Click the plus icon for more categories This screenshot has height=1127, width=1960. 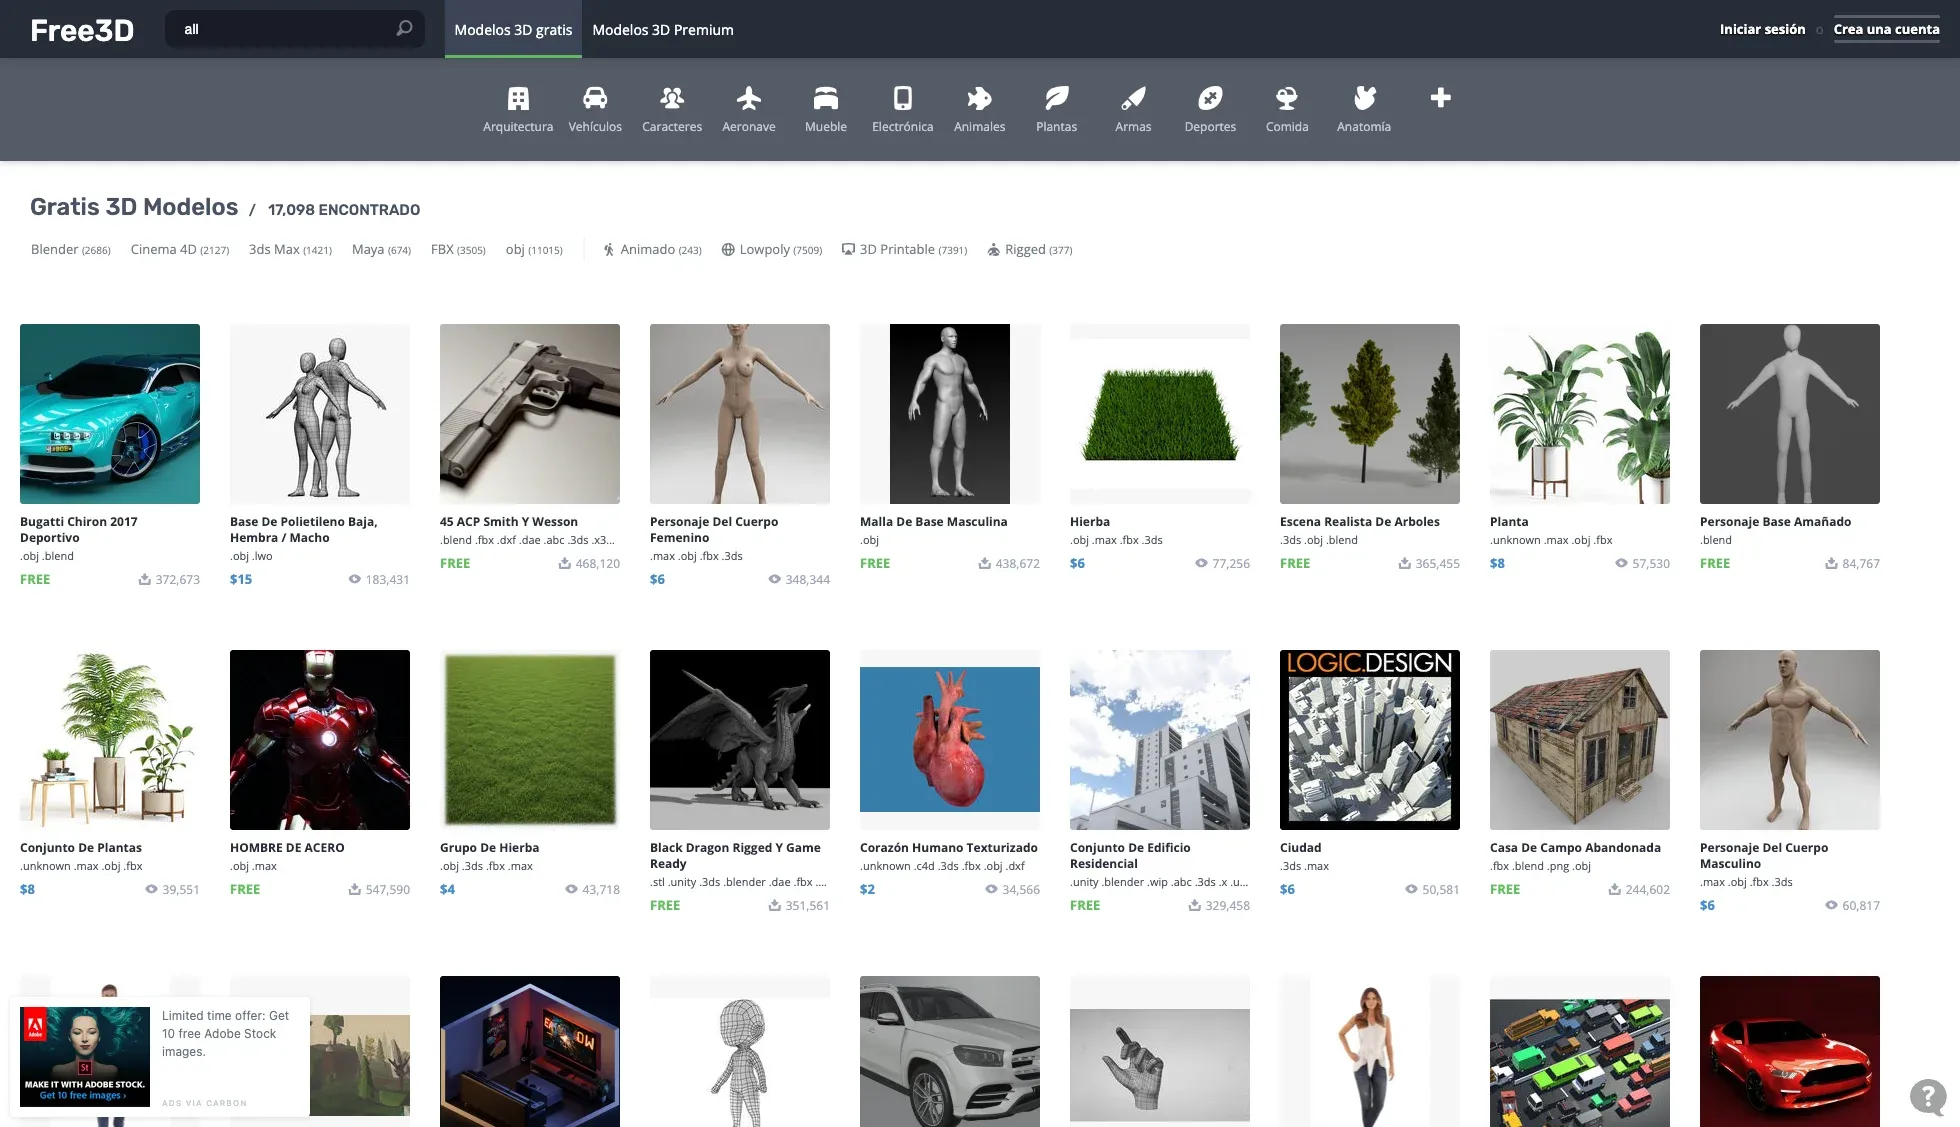(1440, 98)
